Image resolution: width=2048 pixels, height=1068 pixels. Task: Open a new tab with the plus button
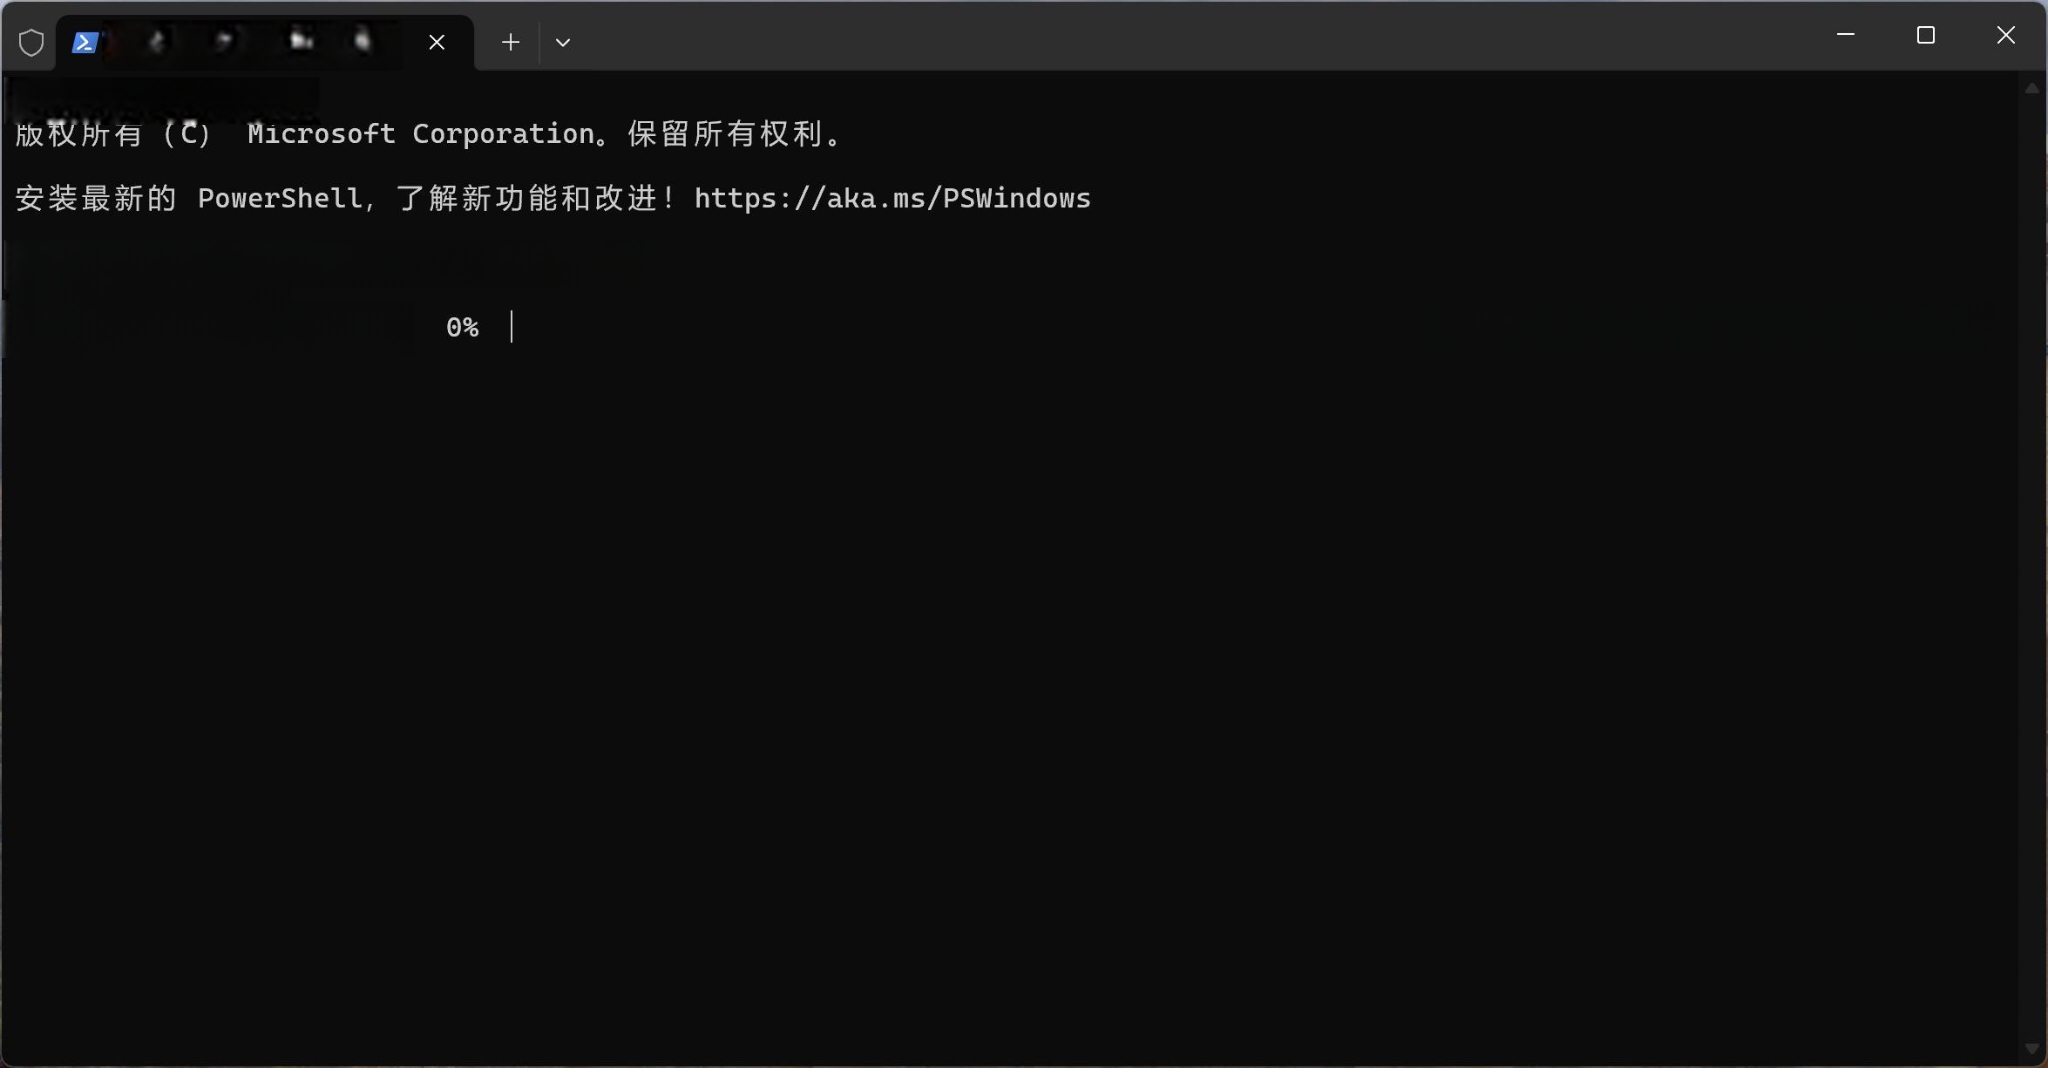pos(510,42)
